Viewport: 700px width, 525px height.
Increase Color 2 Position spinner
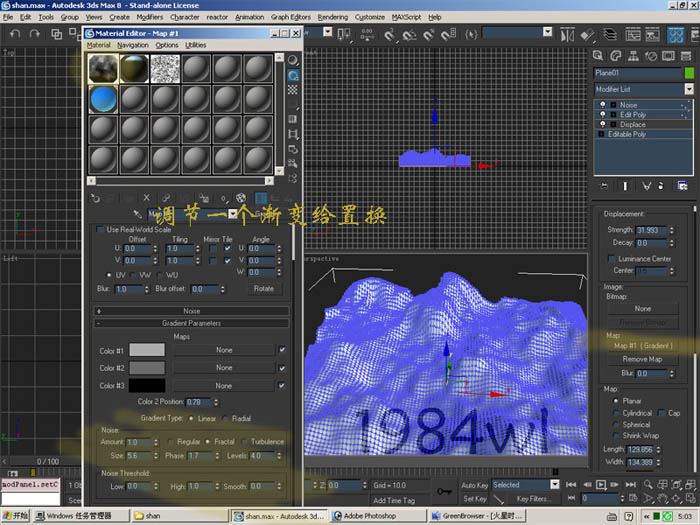point(216,400)
